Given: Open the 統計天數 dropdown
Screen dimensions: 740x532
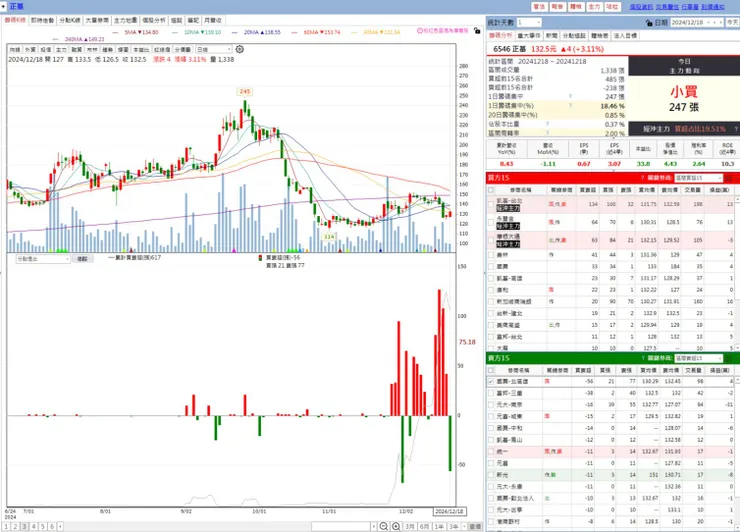Looking at the screenshot, I should coord(529,22).
